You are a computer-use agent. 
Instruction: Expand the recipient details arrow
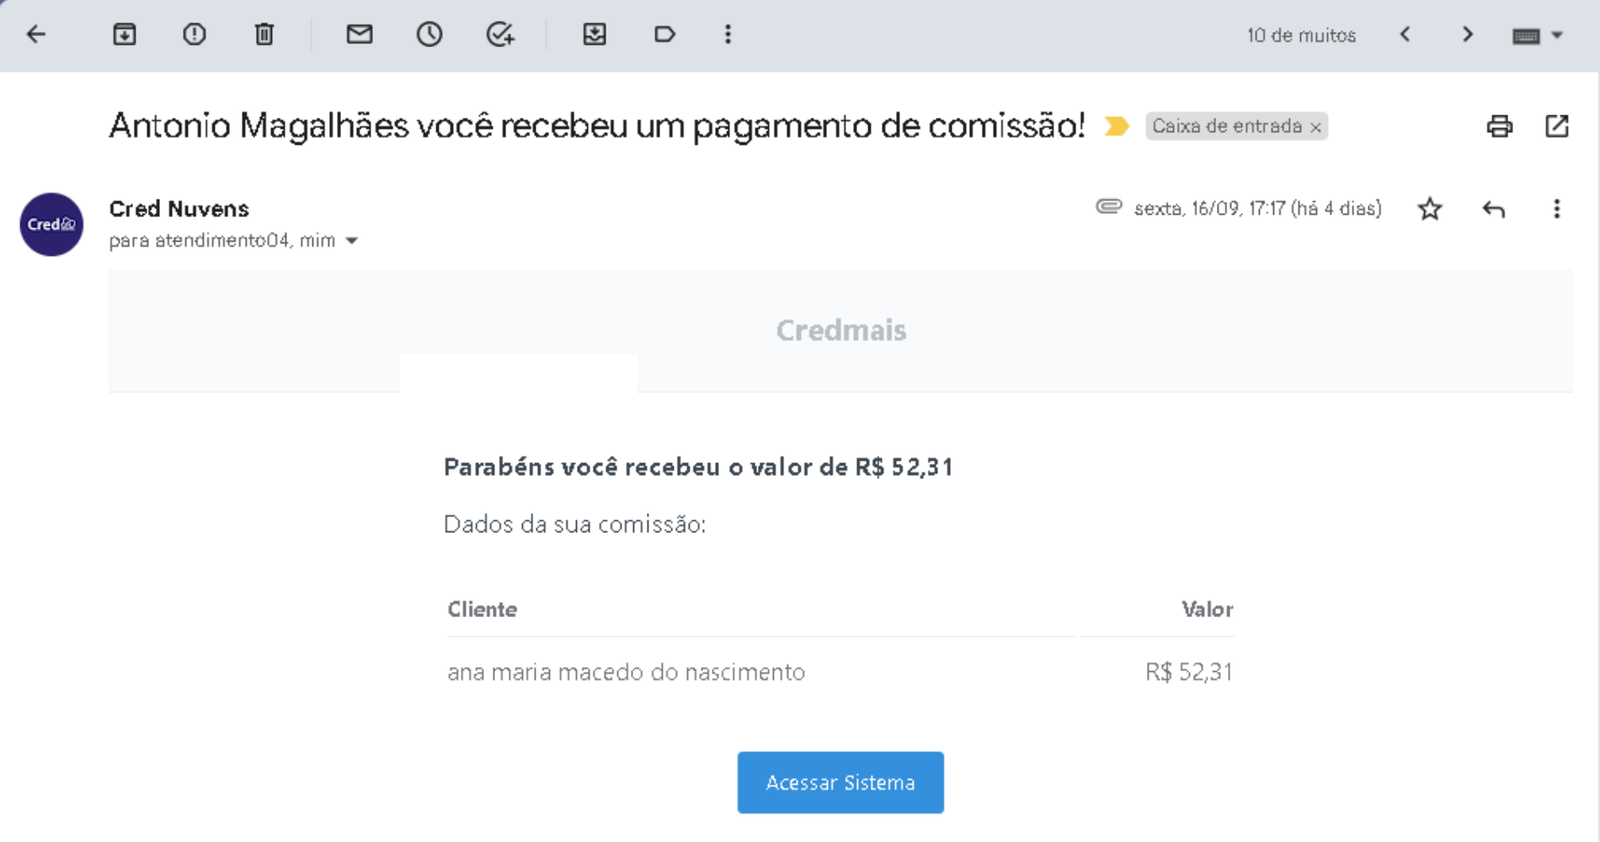[351, 241]
